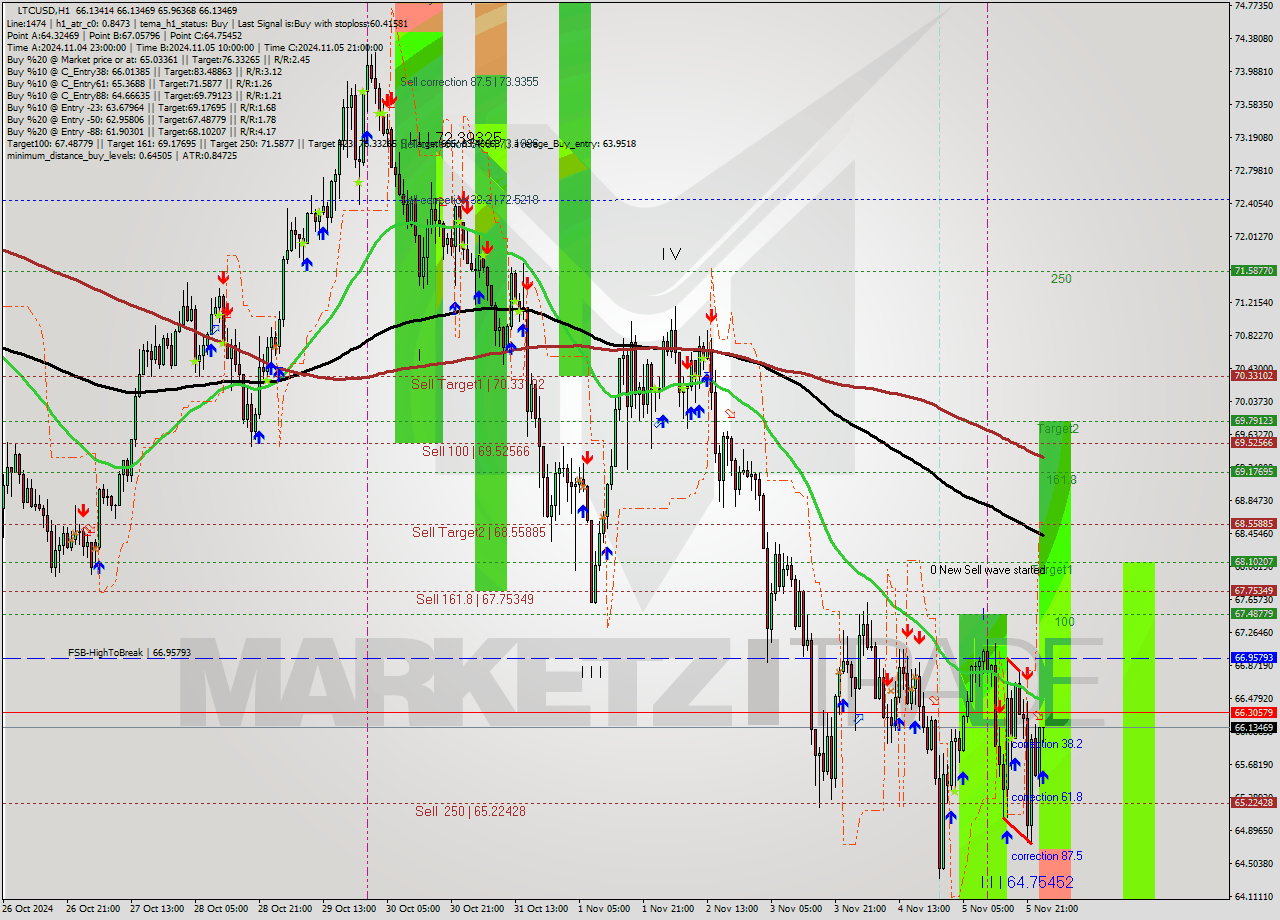Click the green 71.58770 price tag

[x=1253, y=270]
